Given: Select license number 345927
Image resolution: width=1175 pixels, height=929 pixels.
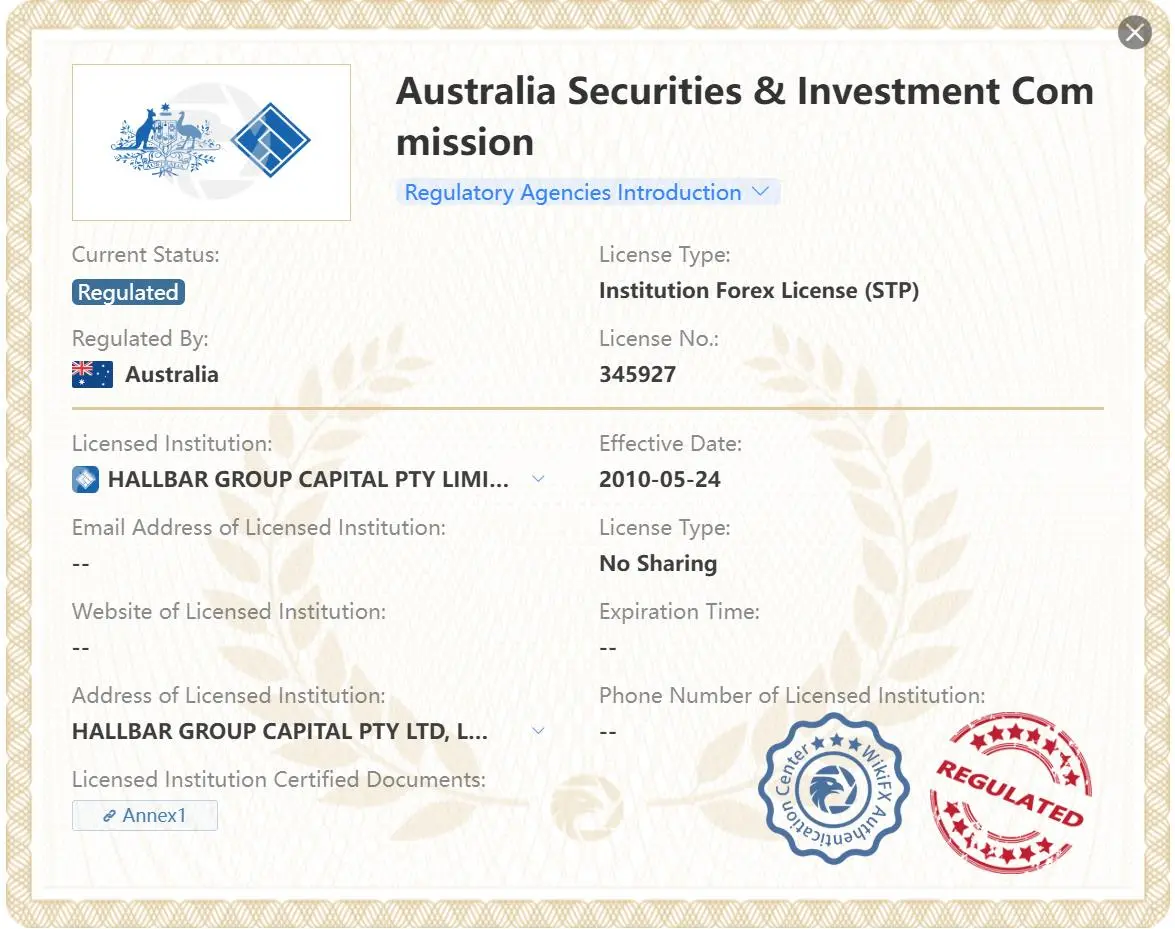Looking at the screenshot, I should (638, 374).
